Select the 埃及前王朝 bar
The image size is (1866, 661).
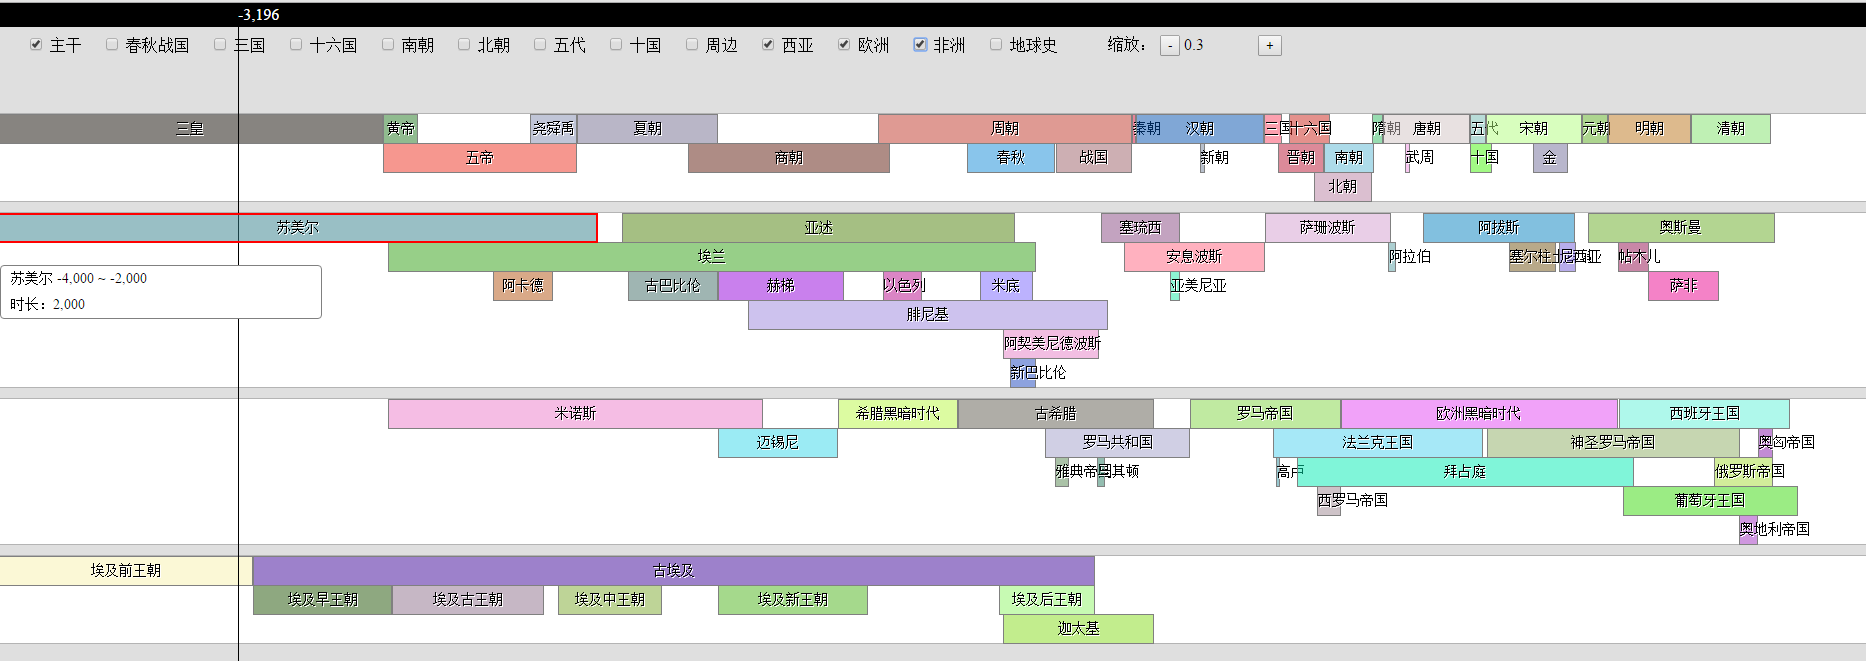125,571
